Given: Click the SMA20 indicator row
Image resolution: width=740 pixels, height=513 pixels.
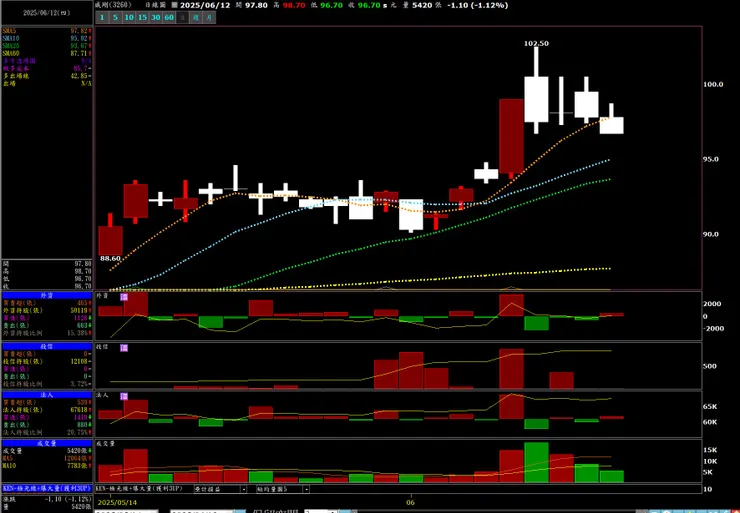Looking at the screenshot, I should [47, 46].
